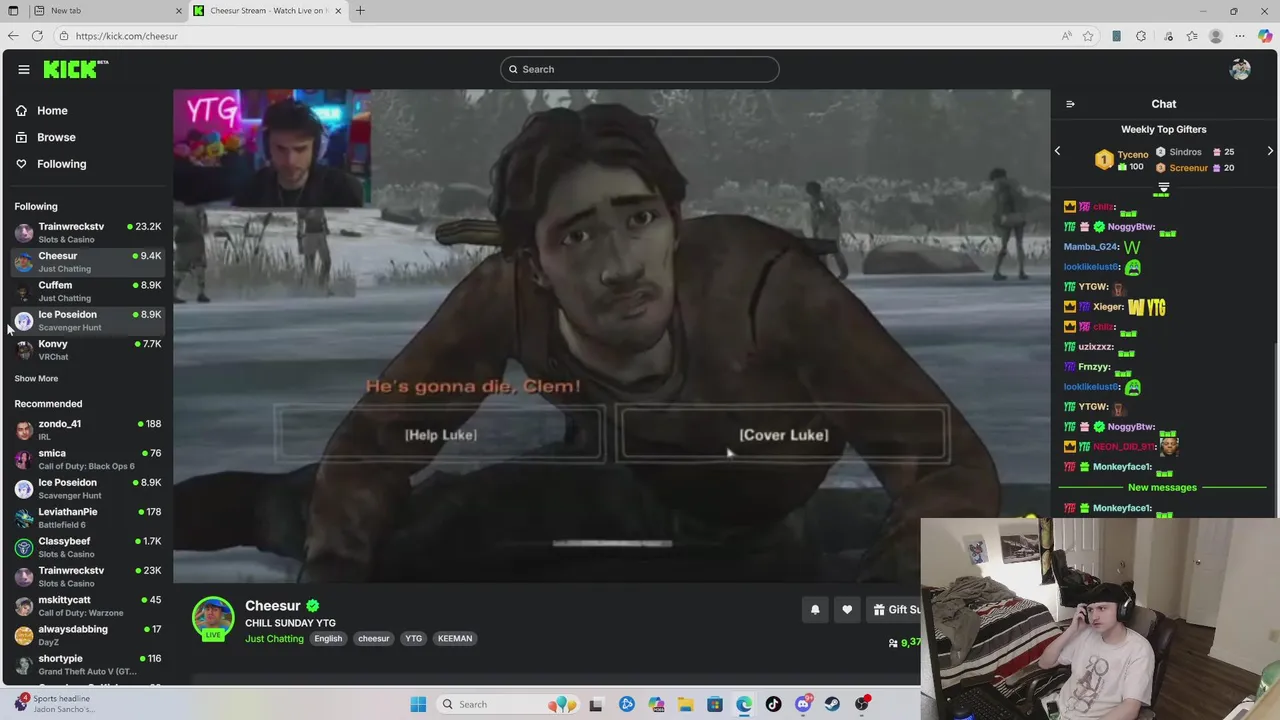Follow channel with heart button
This screenshot has width=1280, height=720.
pos(847,610)
